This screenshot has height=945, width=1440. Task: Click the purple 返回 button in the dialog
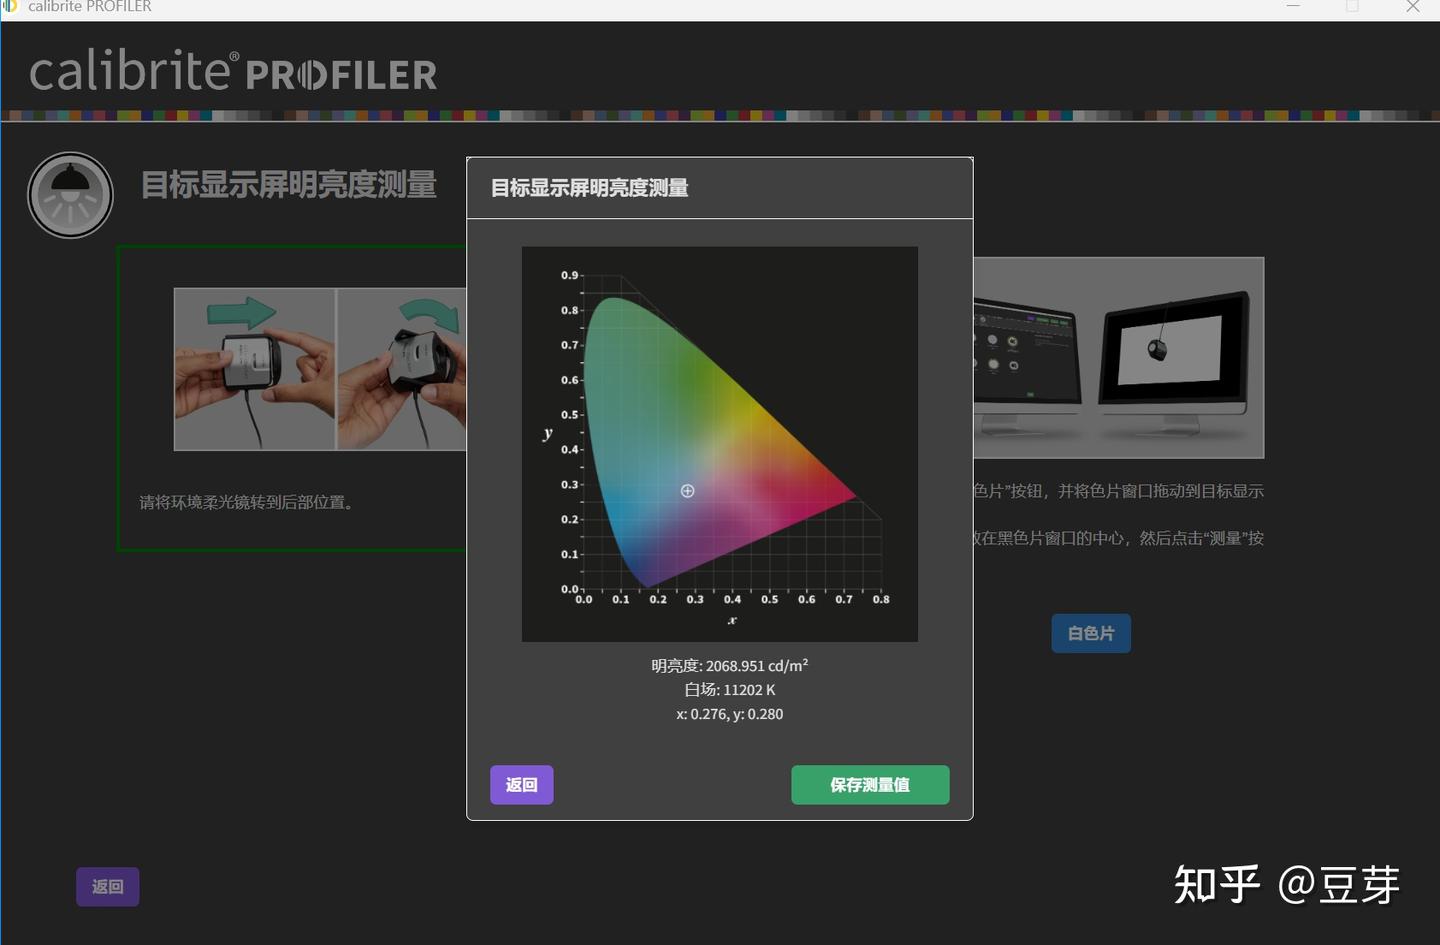[522, 785]
